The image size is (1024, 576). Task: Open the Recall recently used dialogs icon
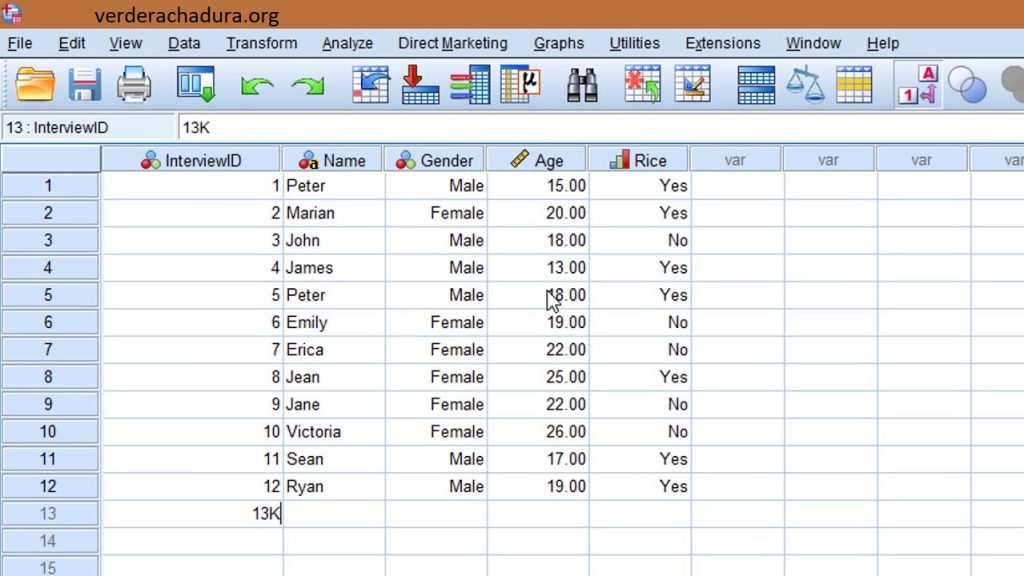(196, 84)
